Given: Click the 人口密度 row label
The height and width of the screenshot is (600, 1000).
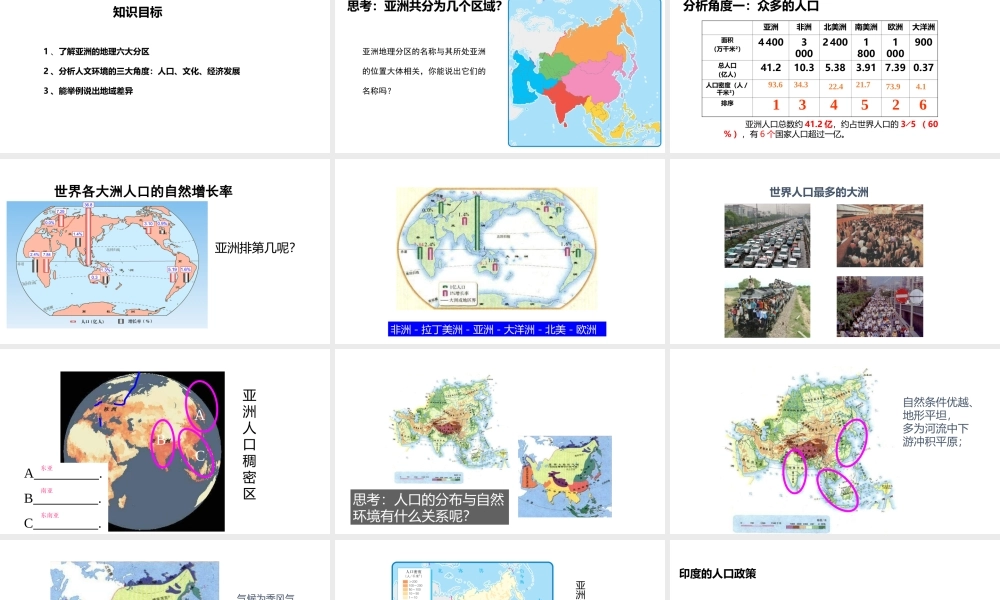Looking at the screenshot, I should [728, 88].
